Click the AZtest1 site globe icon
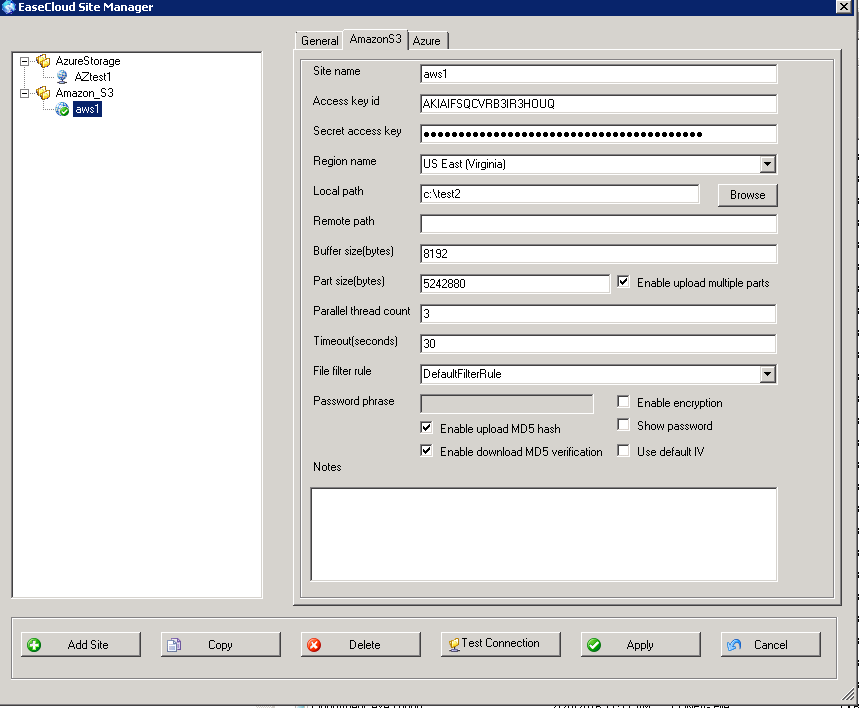Viewport: 859px width, 708px height. (62, 77)
